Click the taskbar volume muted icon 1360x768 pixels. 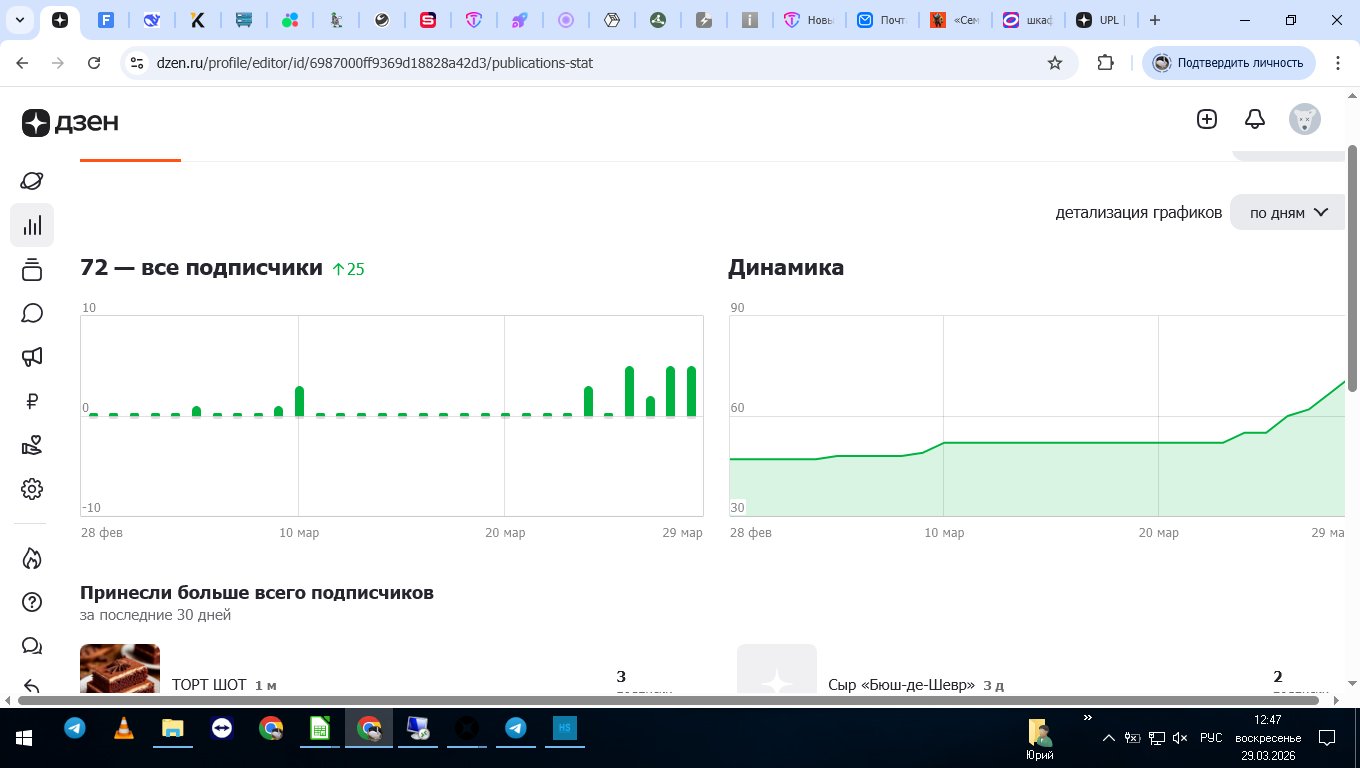1180,738
